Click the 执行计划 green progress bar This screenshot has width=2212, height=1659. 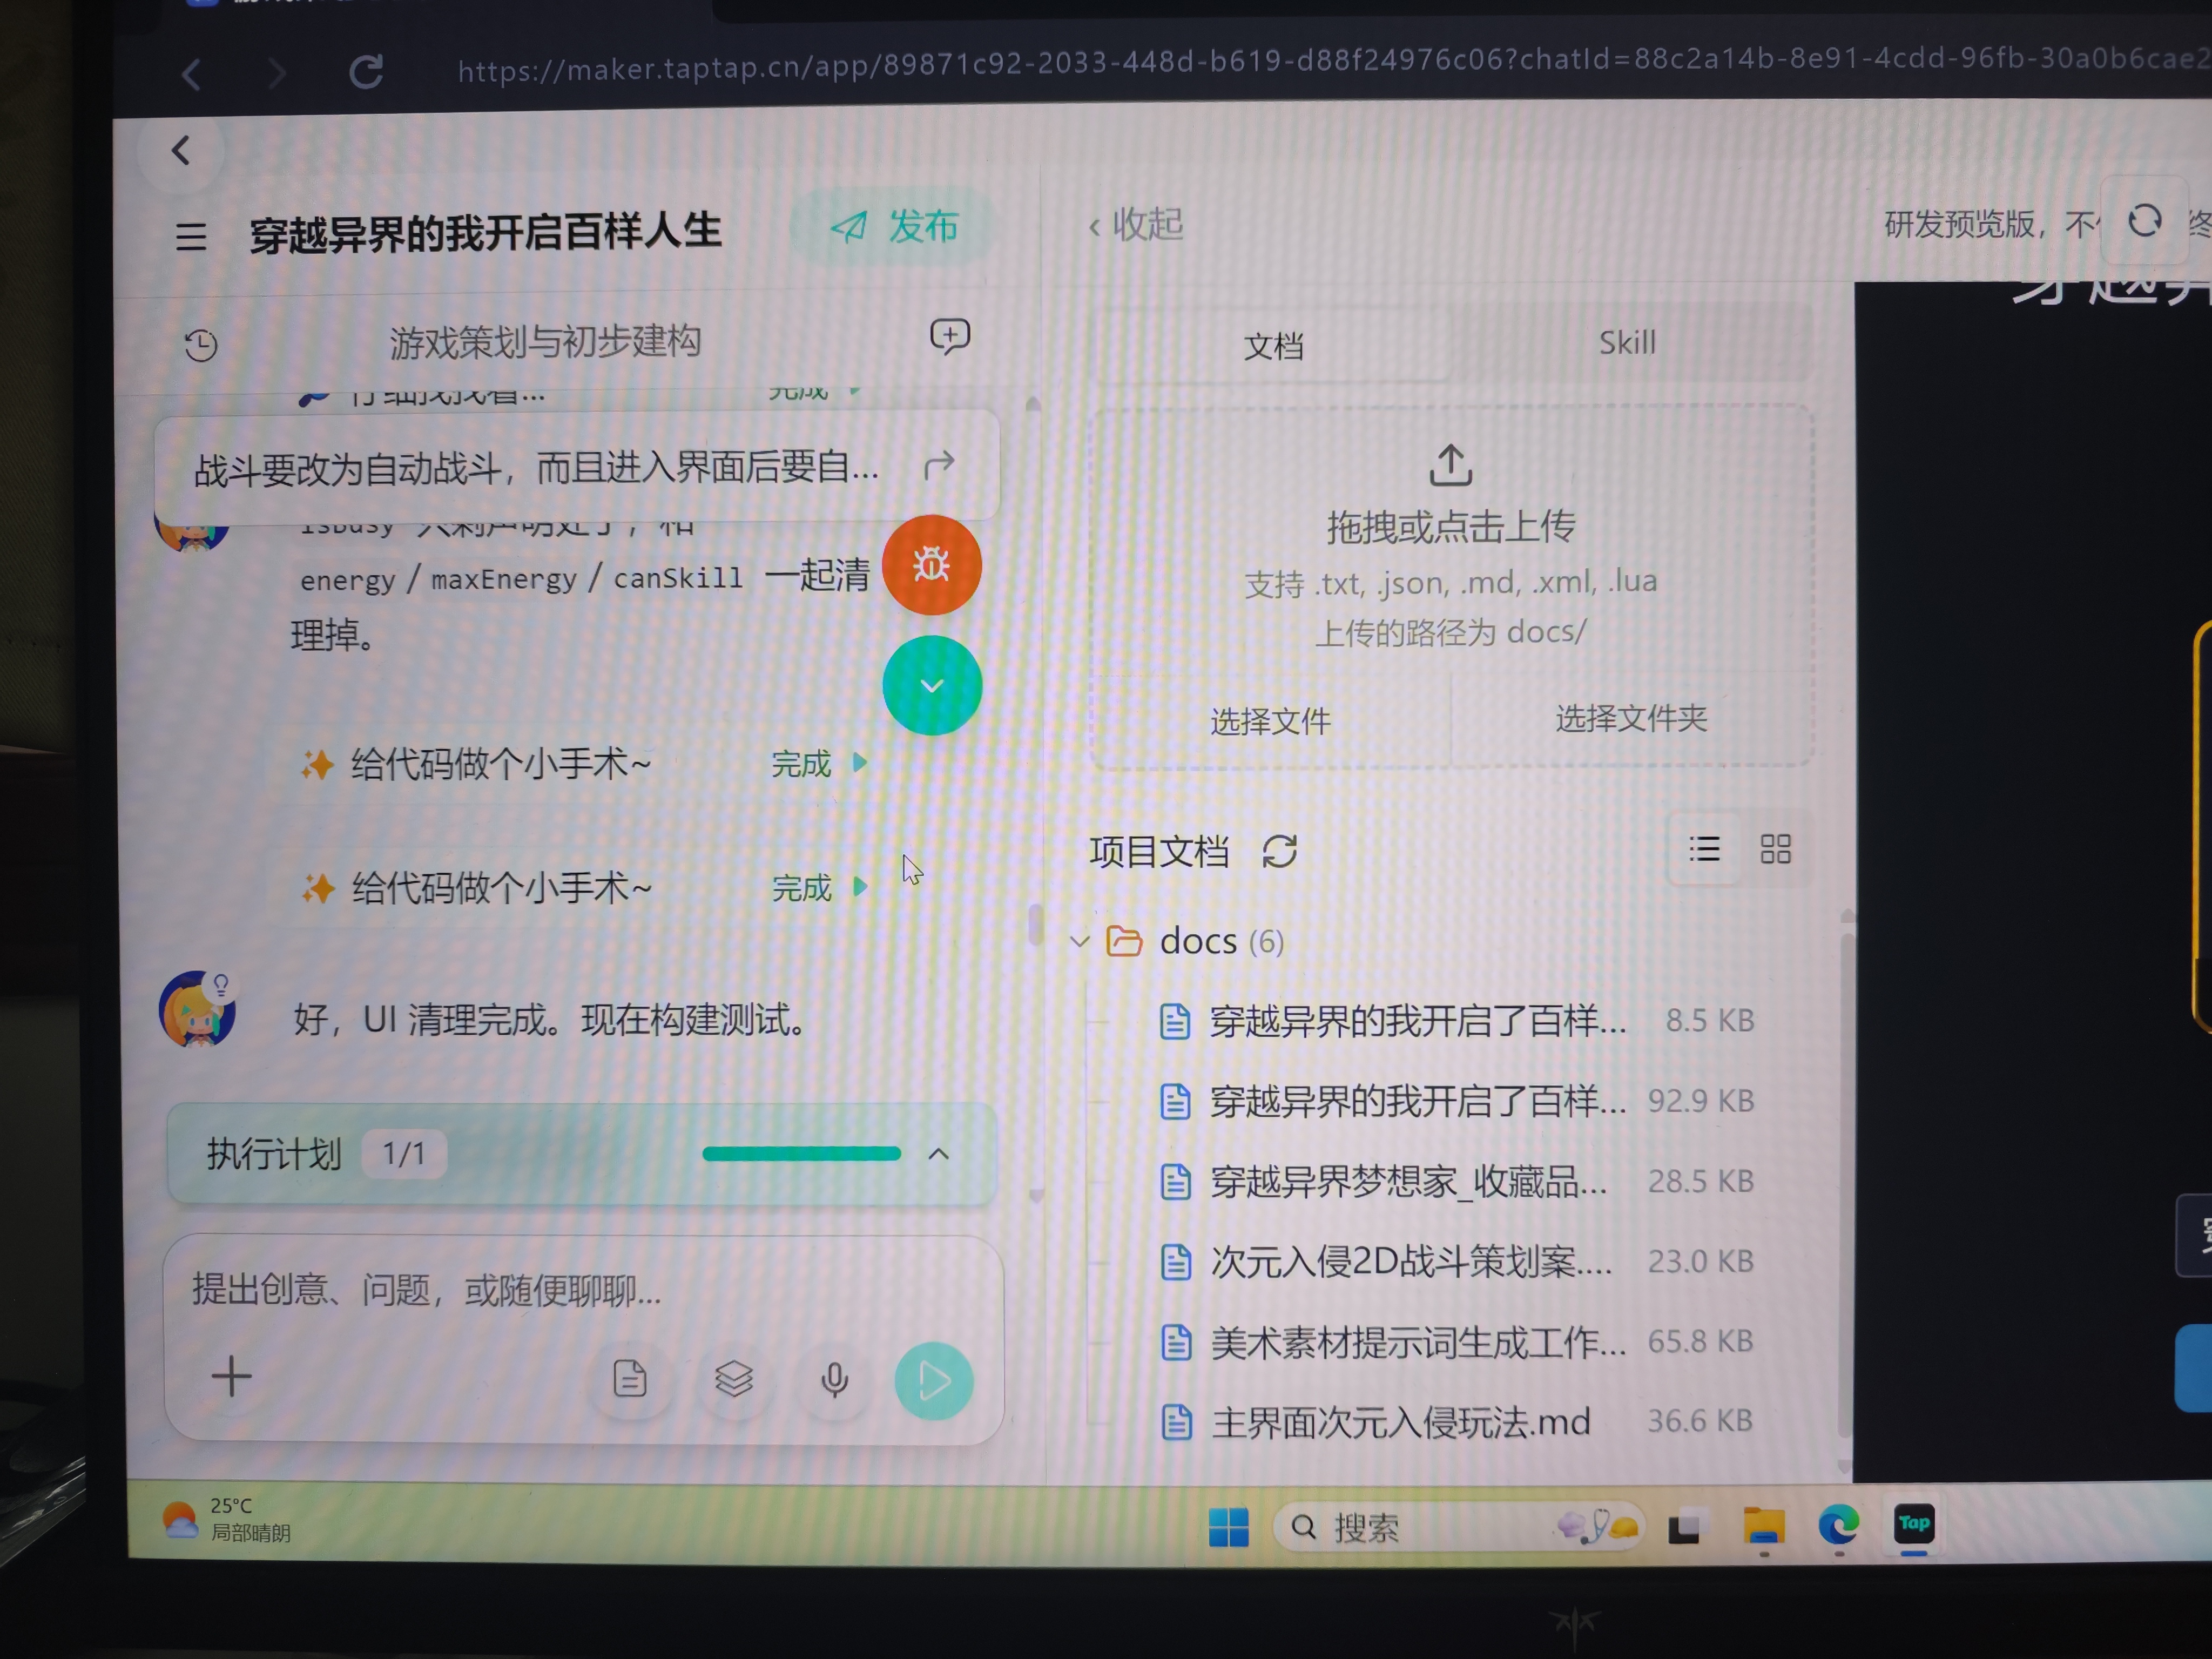click(801, 1154)
